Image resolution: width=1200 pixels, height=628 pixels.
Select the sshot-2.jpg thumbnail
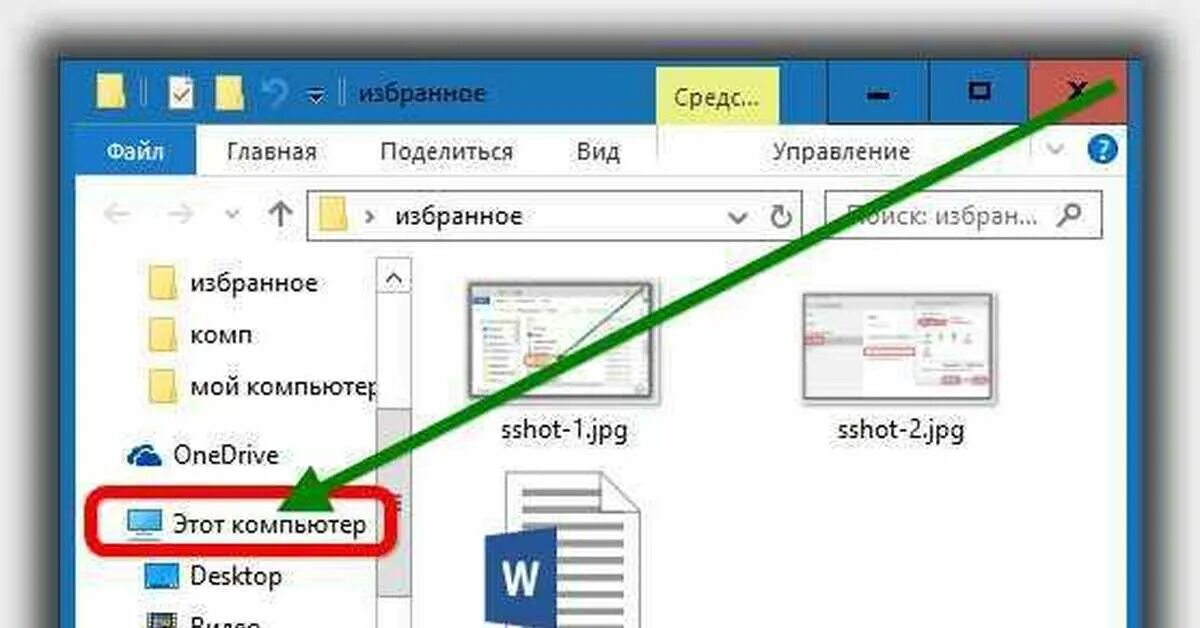point(899,348)
